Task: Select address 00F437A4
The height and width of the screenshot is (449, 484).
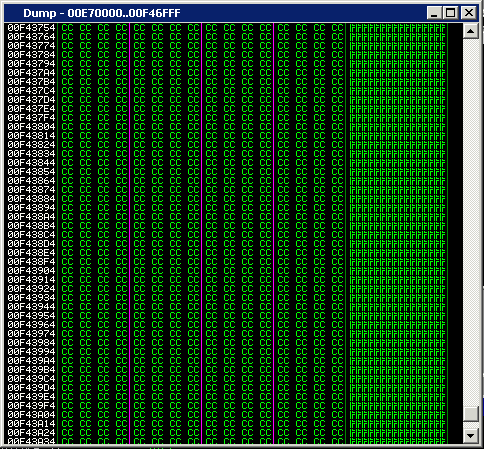Action: pos(31,73)
